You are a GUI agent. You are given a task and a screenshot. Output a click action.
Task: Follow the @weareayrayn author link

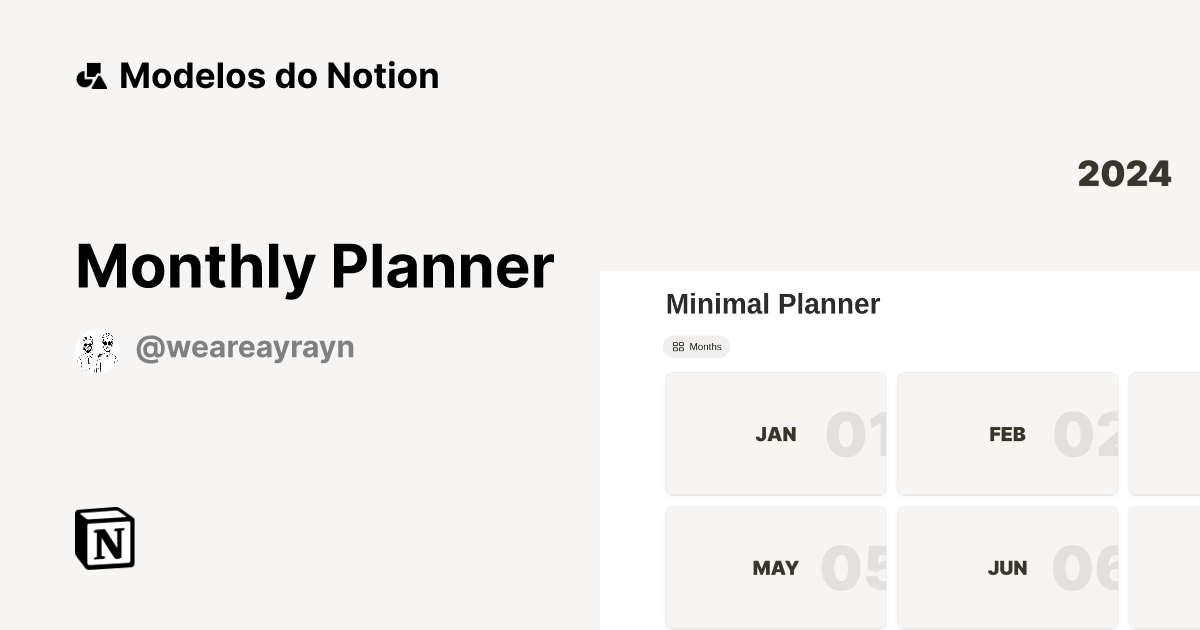coord(245,346)
